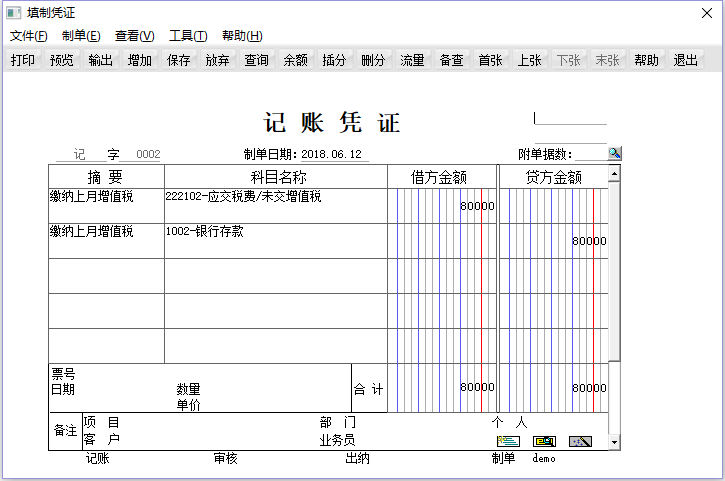
Task: Click the 查询 toolbar button
Action: [256, 60]
